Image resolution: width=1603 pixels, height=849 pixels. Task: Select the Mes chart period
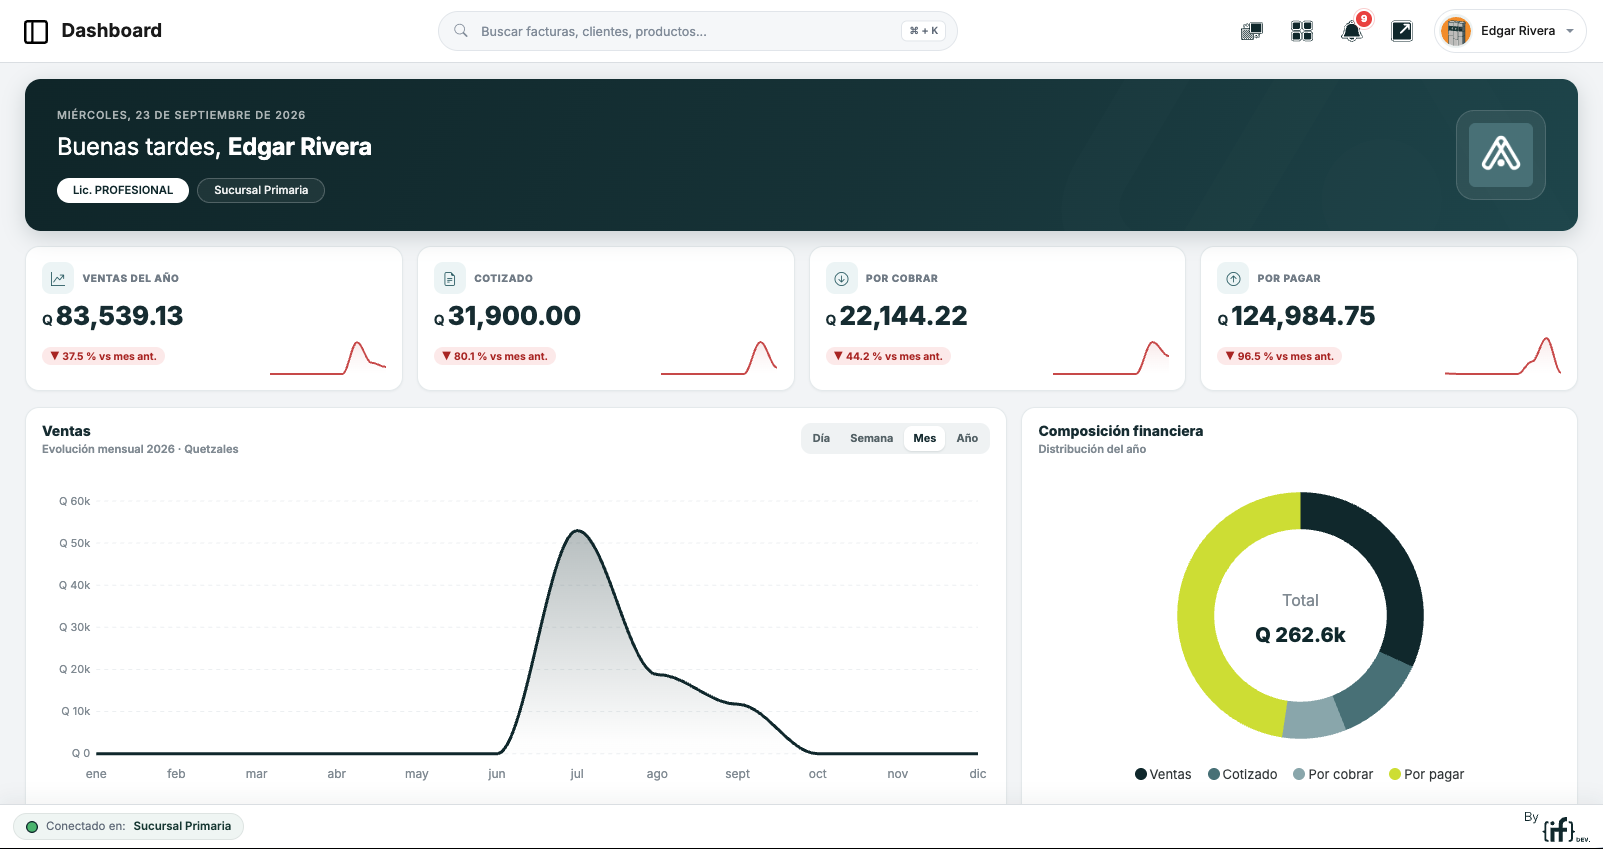point(925,438)
